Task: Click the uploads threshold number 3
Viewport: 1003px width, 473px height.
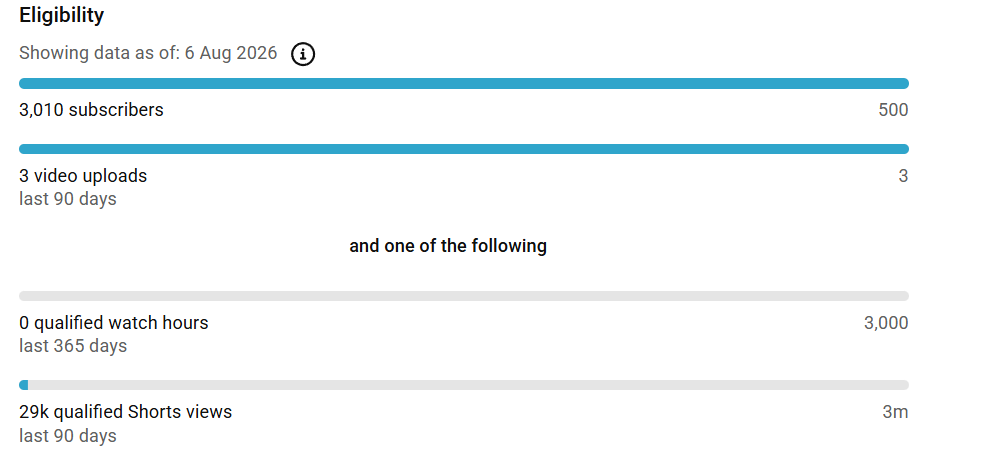Action: coord(903,176)
